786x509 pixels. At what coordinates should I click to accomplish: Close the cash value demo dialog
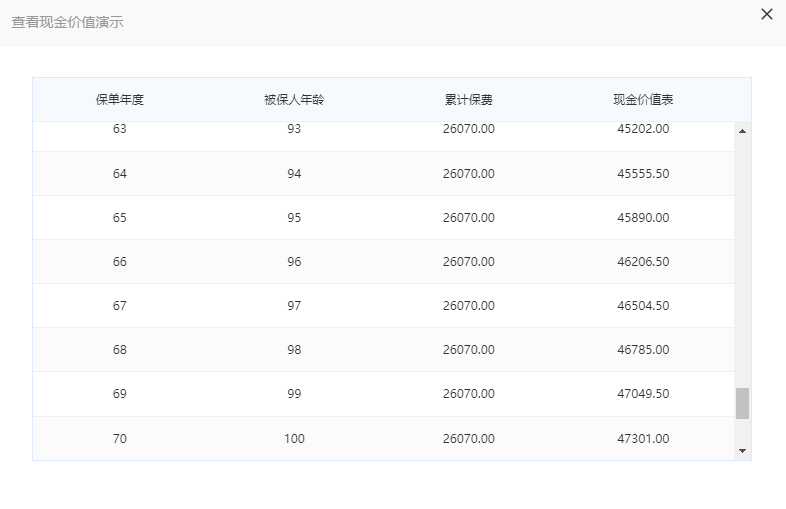pos(766,14)
